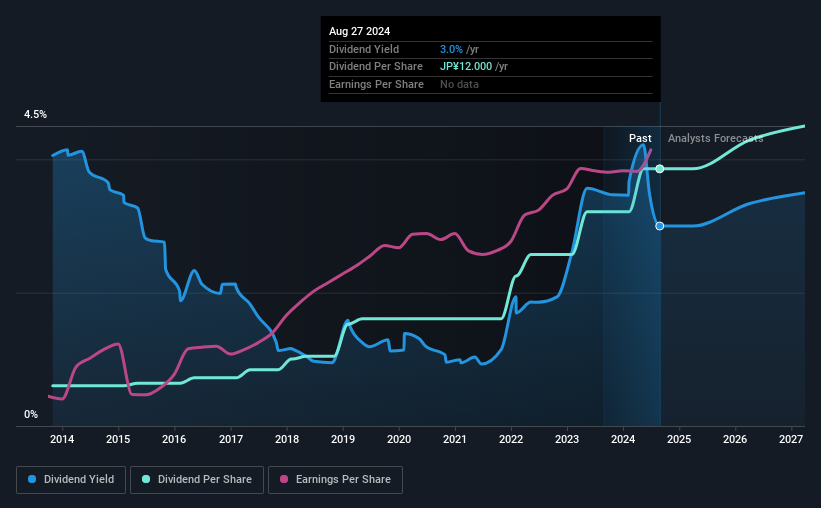Click the JP¥12.000 dividend per share value
This screenshot has width=821, height=508.
click(x=466, y=67)
